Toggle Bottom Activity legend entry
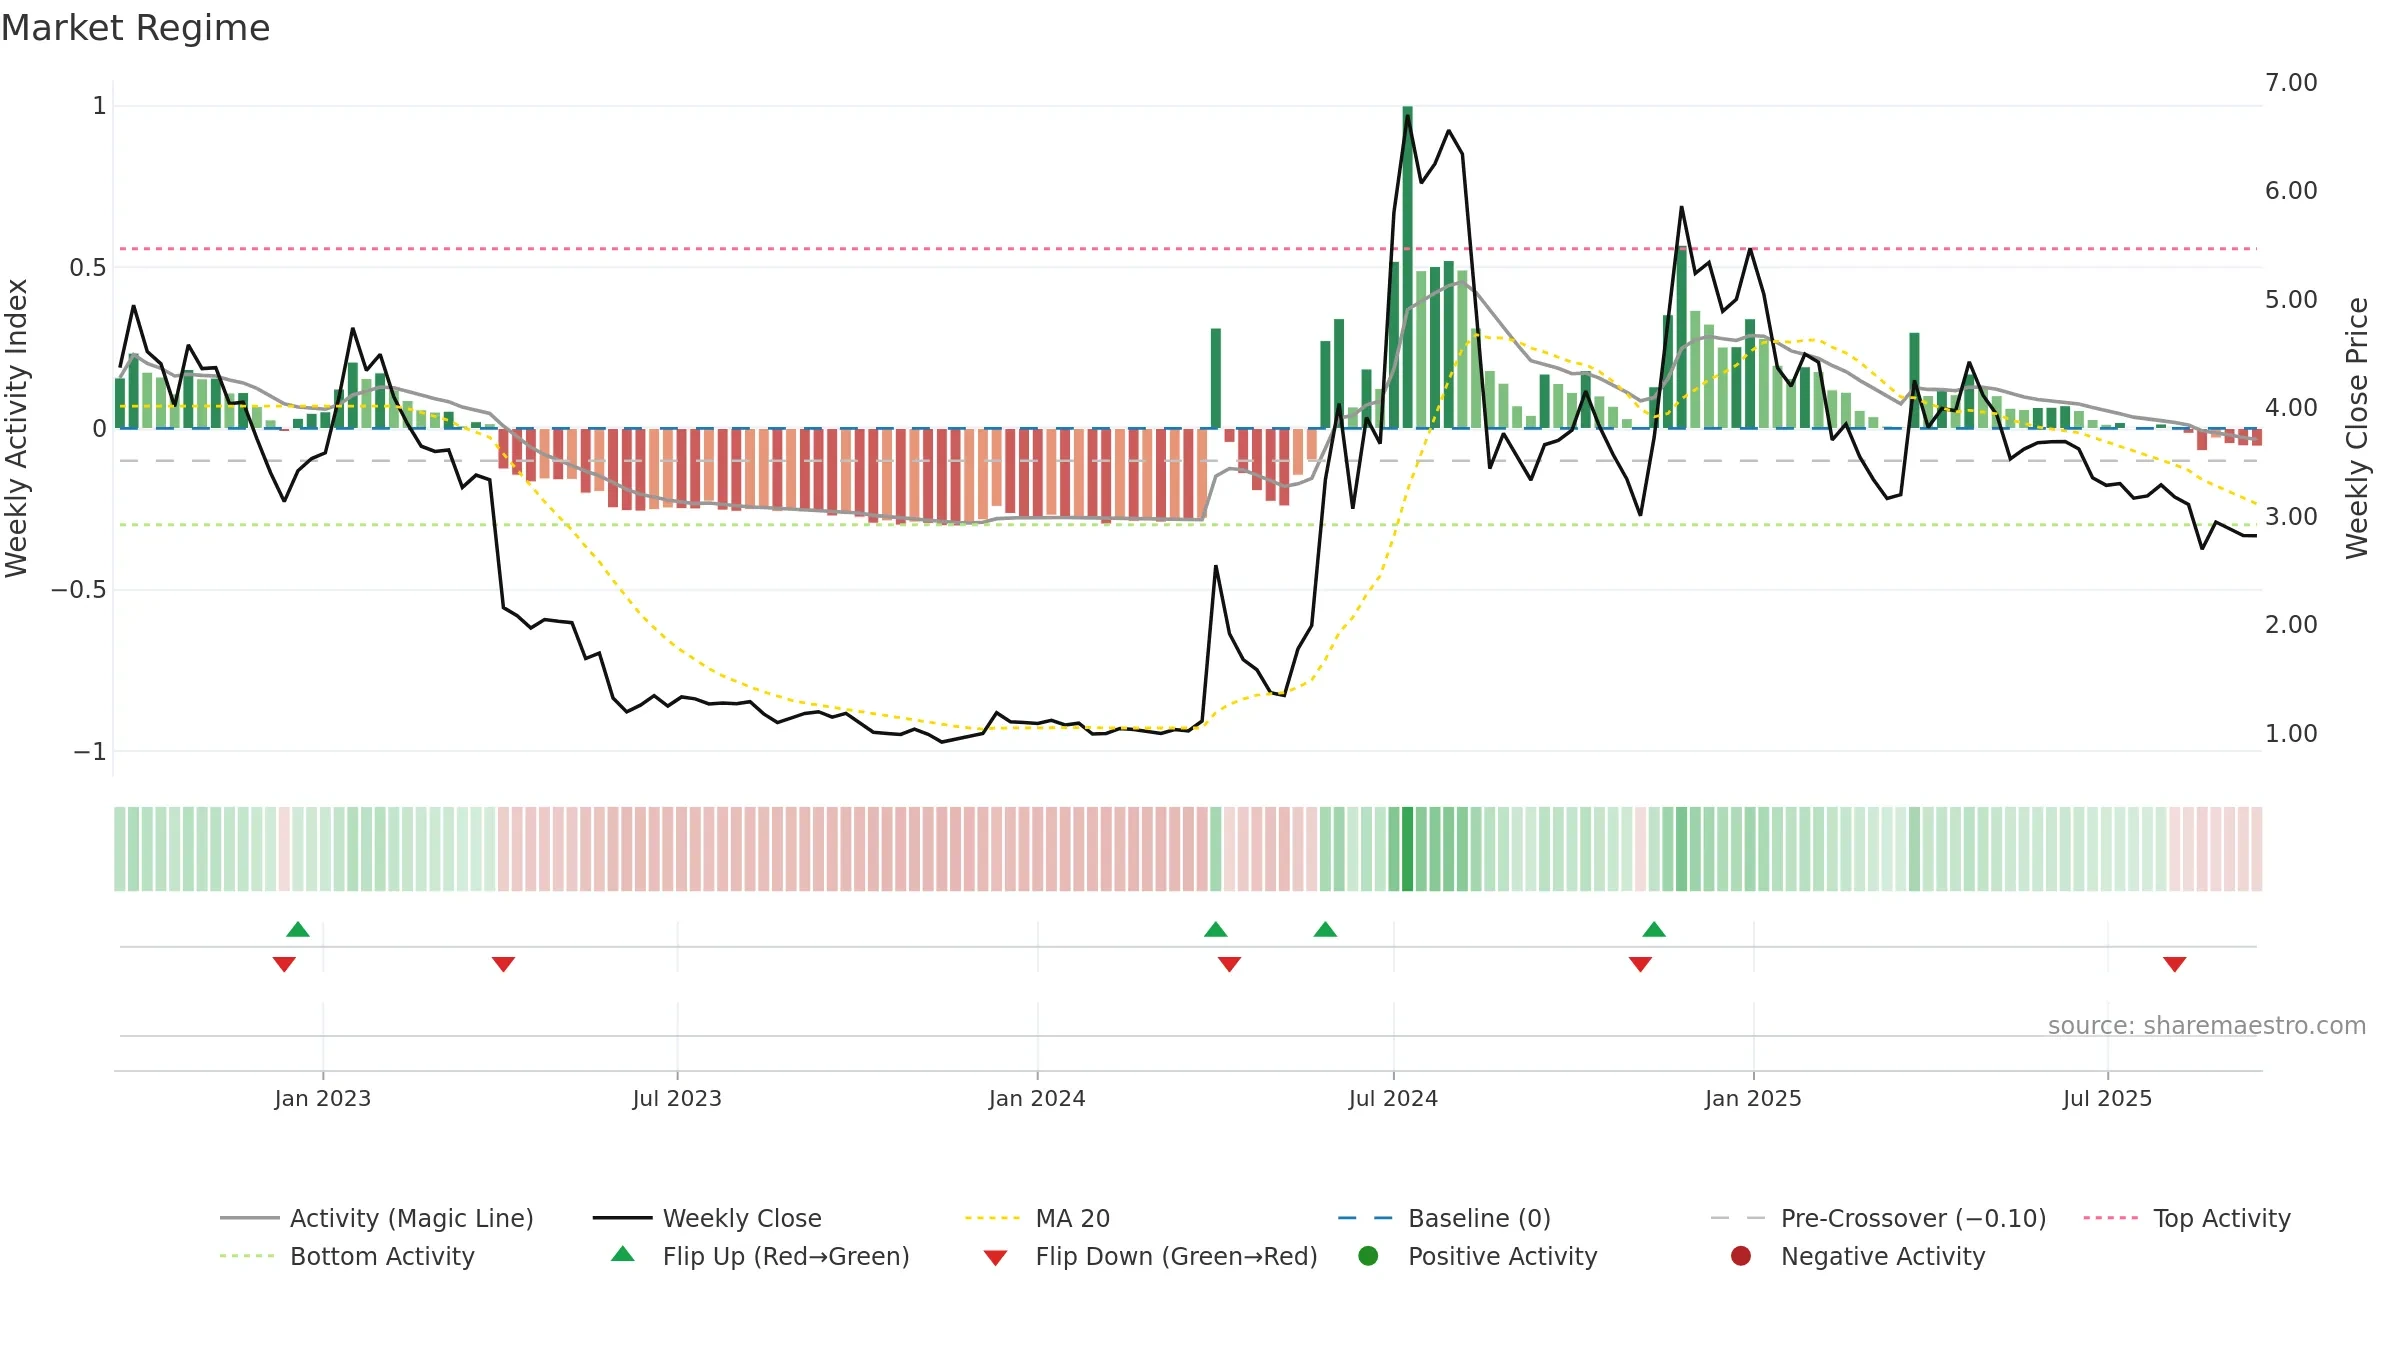Screen dimensions: 2400x1350 click(x=347, y=1256)
